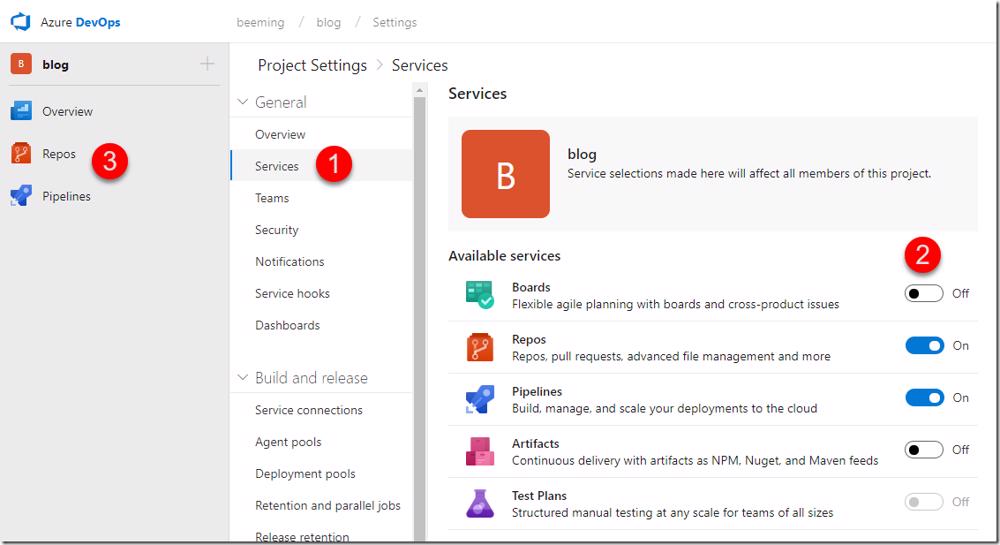
Task: Click the Test Plans service name
Action: 539,495
